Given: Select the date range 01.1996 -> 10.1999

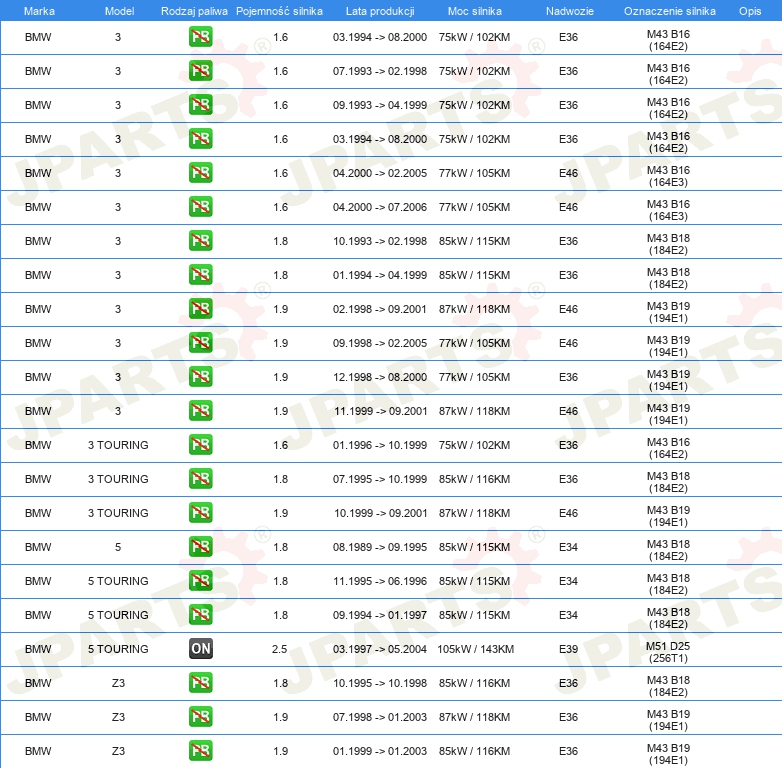Looking at the screenshot, I should click(380, 445).
